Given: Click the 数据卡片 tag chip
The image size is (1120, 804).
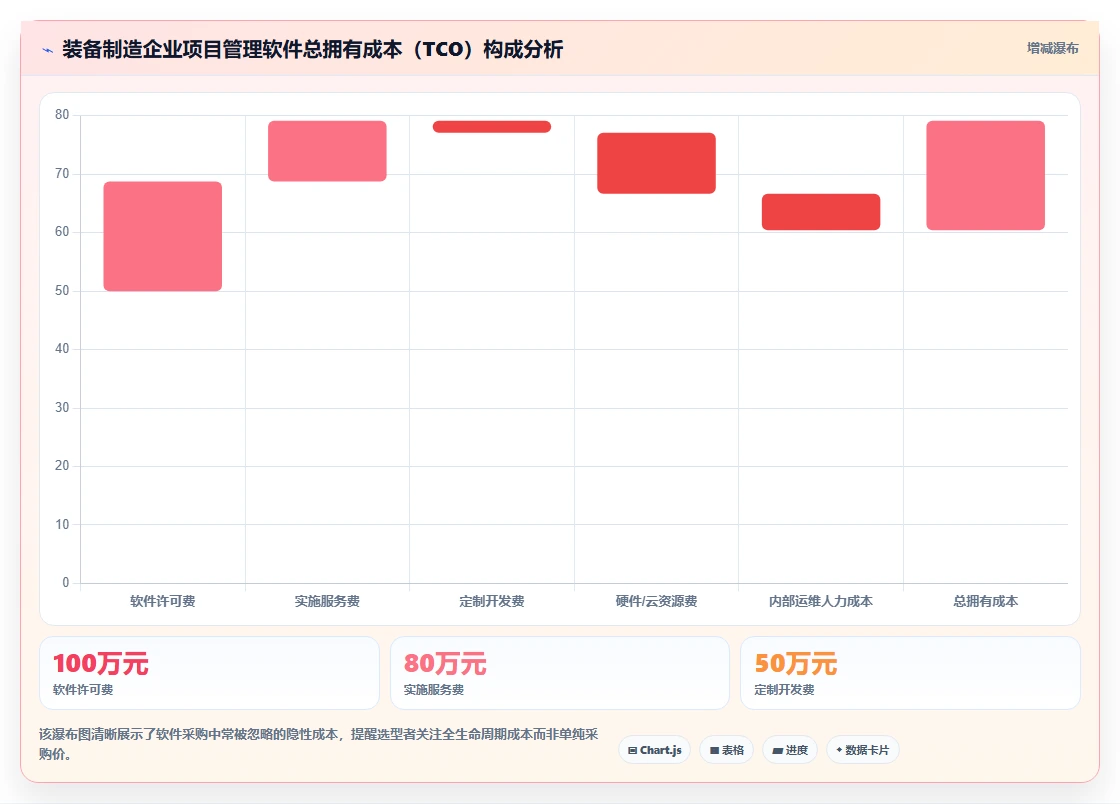Looking at the screenshot, I should 863,750.
